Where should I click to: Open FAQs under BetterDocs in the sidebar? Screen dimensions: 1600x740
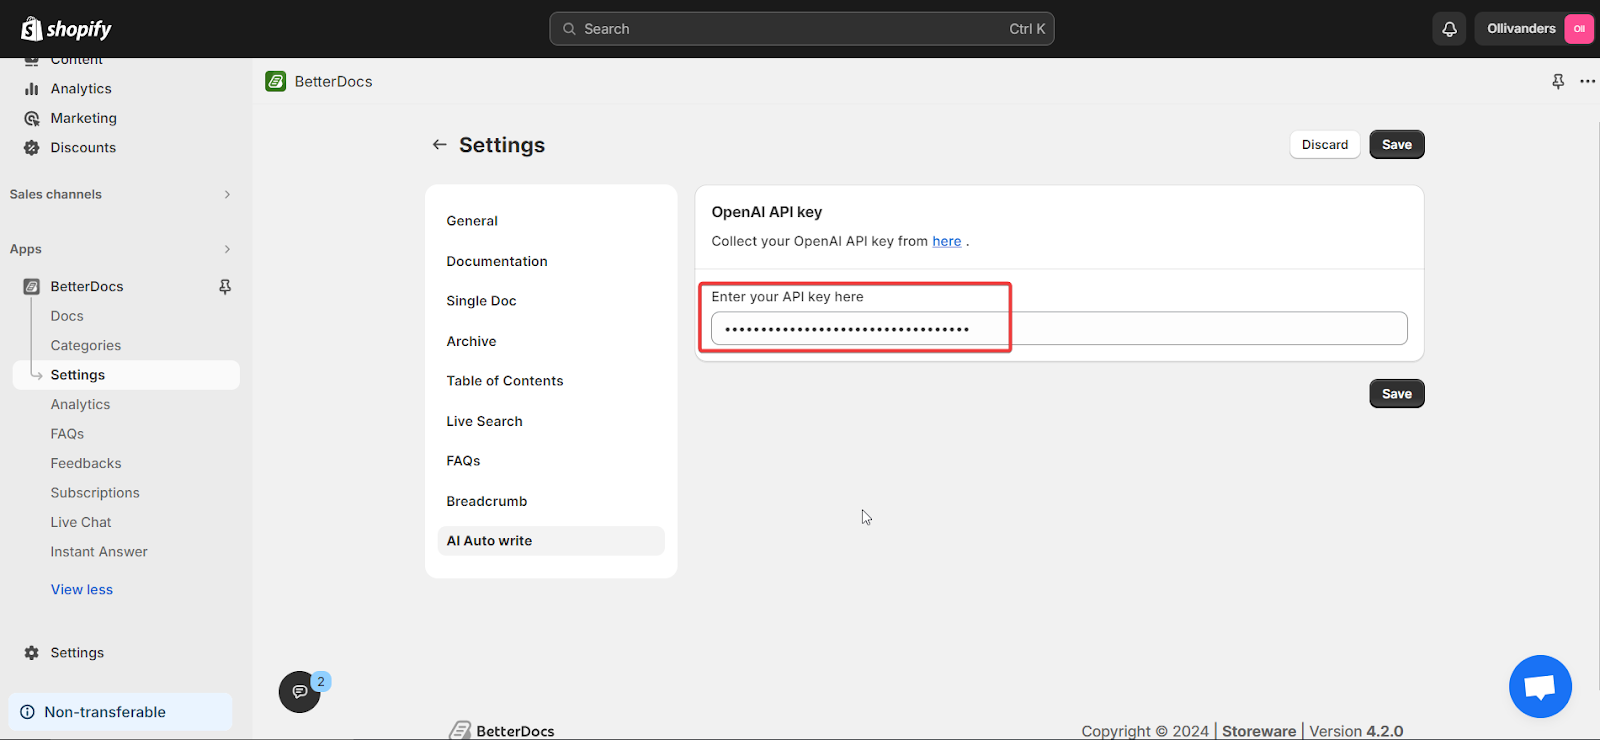point(67,434)
